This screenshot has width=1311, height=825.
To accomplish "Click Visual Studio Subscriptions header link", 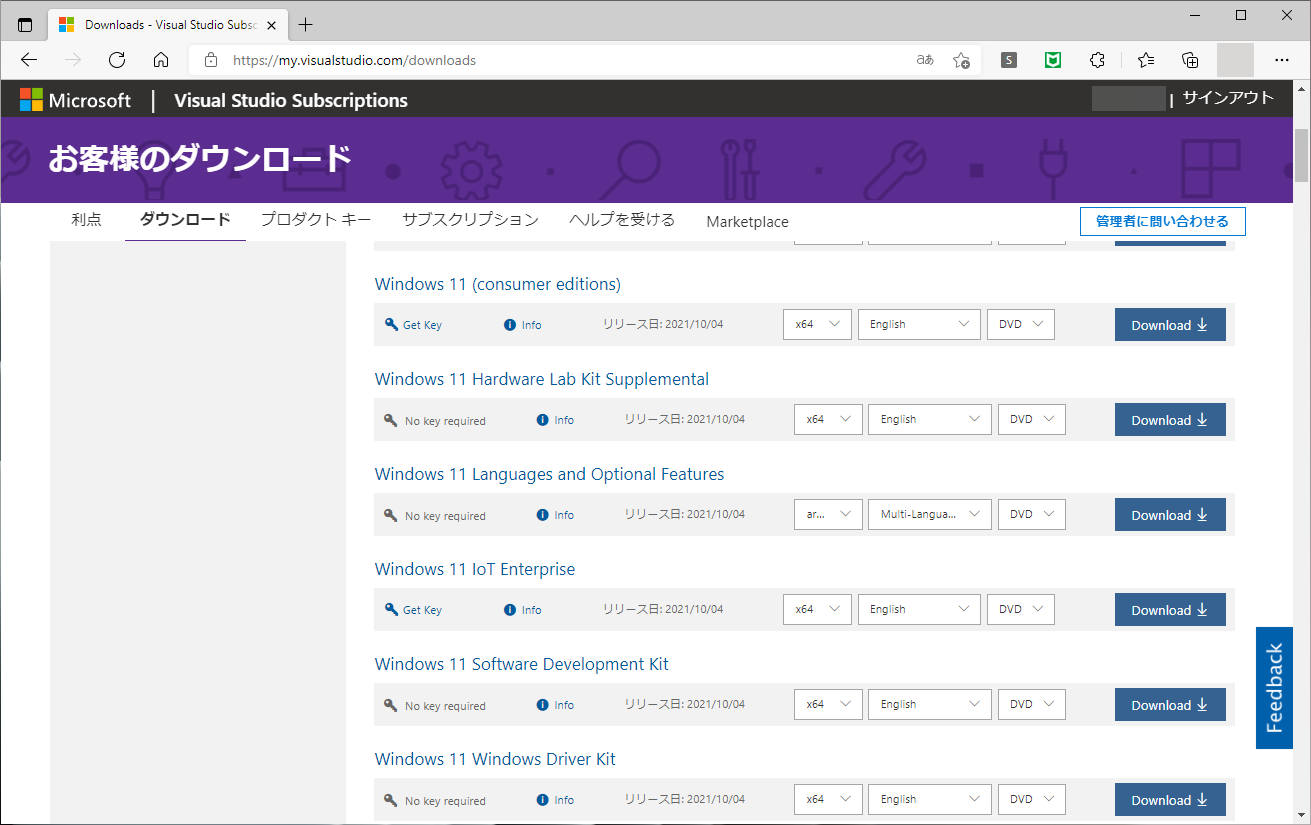I will point(291,100).
